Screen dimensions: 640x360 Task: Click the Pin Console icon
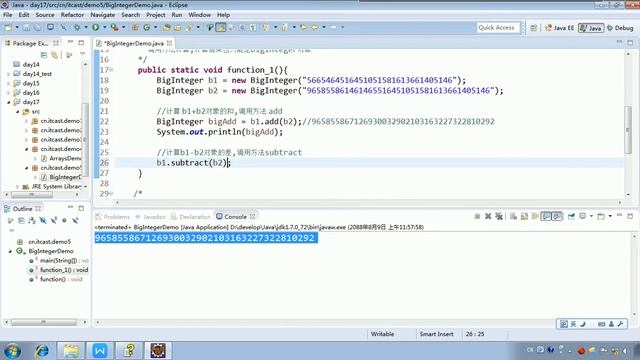coord(571,216)
